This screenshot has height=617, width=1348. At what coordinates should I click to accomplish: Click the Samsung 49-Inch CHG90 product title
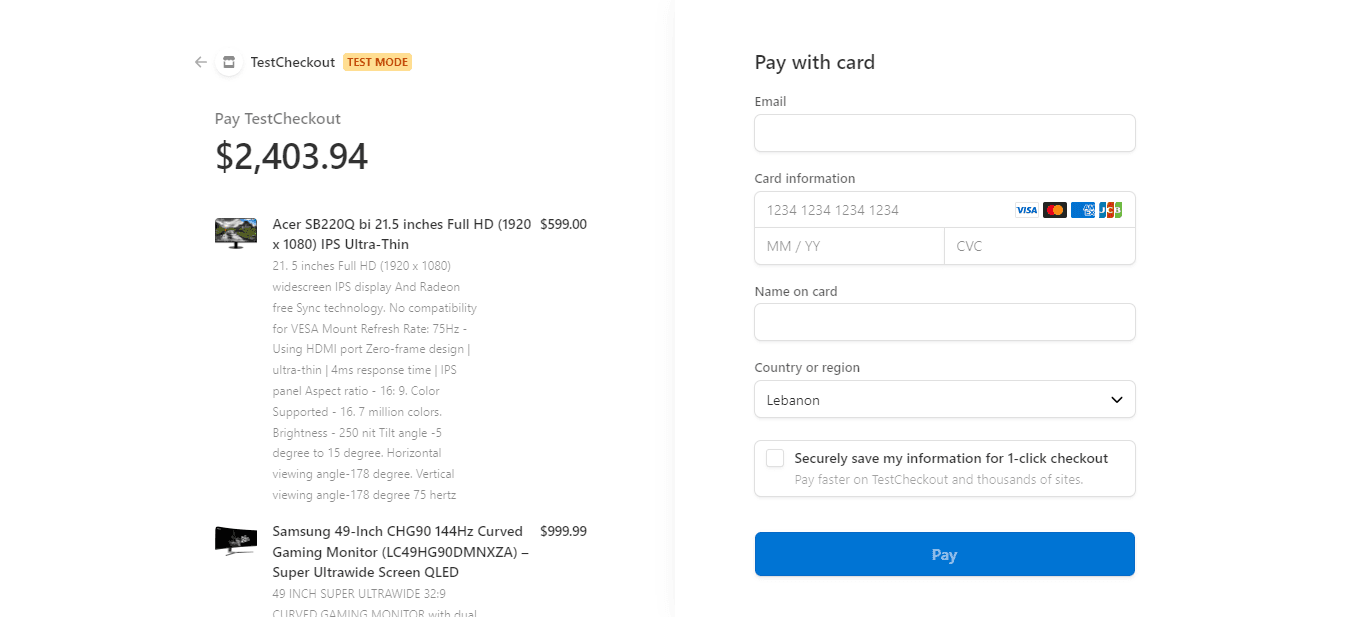coord(401,552)
